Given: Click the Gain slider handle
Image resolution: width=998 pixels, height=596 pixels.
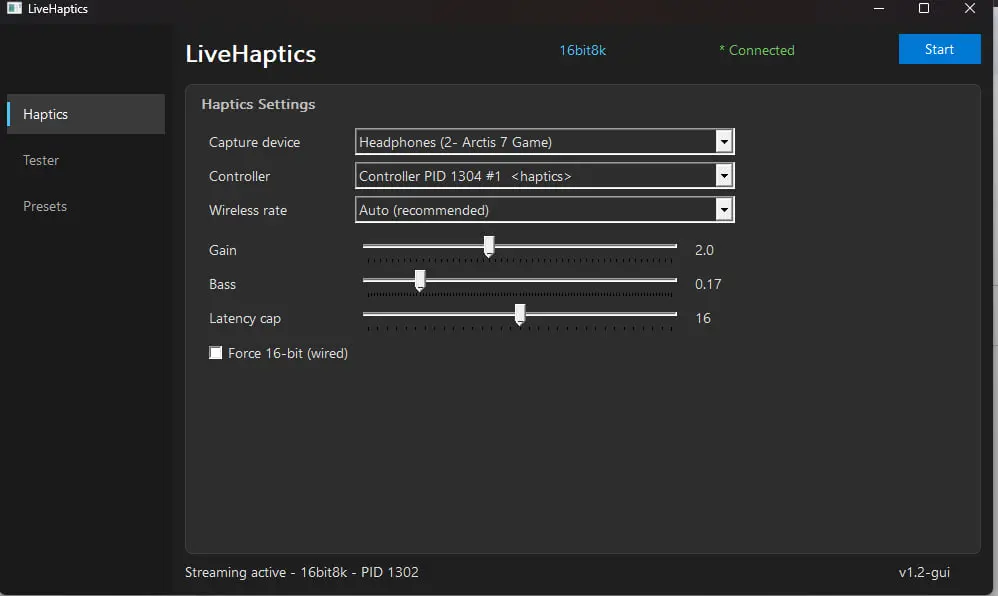Looking at the screenshot, I should click(489, 246).
